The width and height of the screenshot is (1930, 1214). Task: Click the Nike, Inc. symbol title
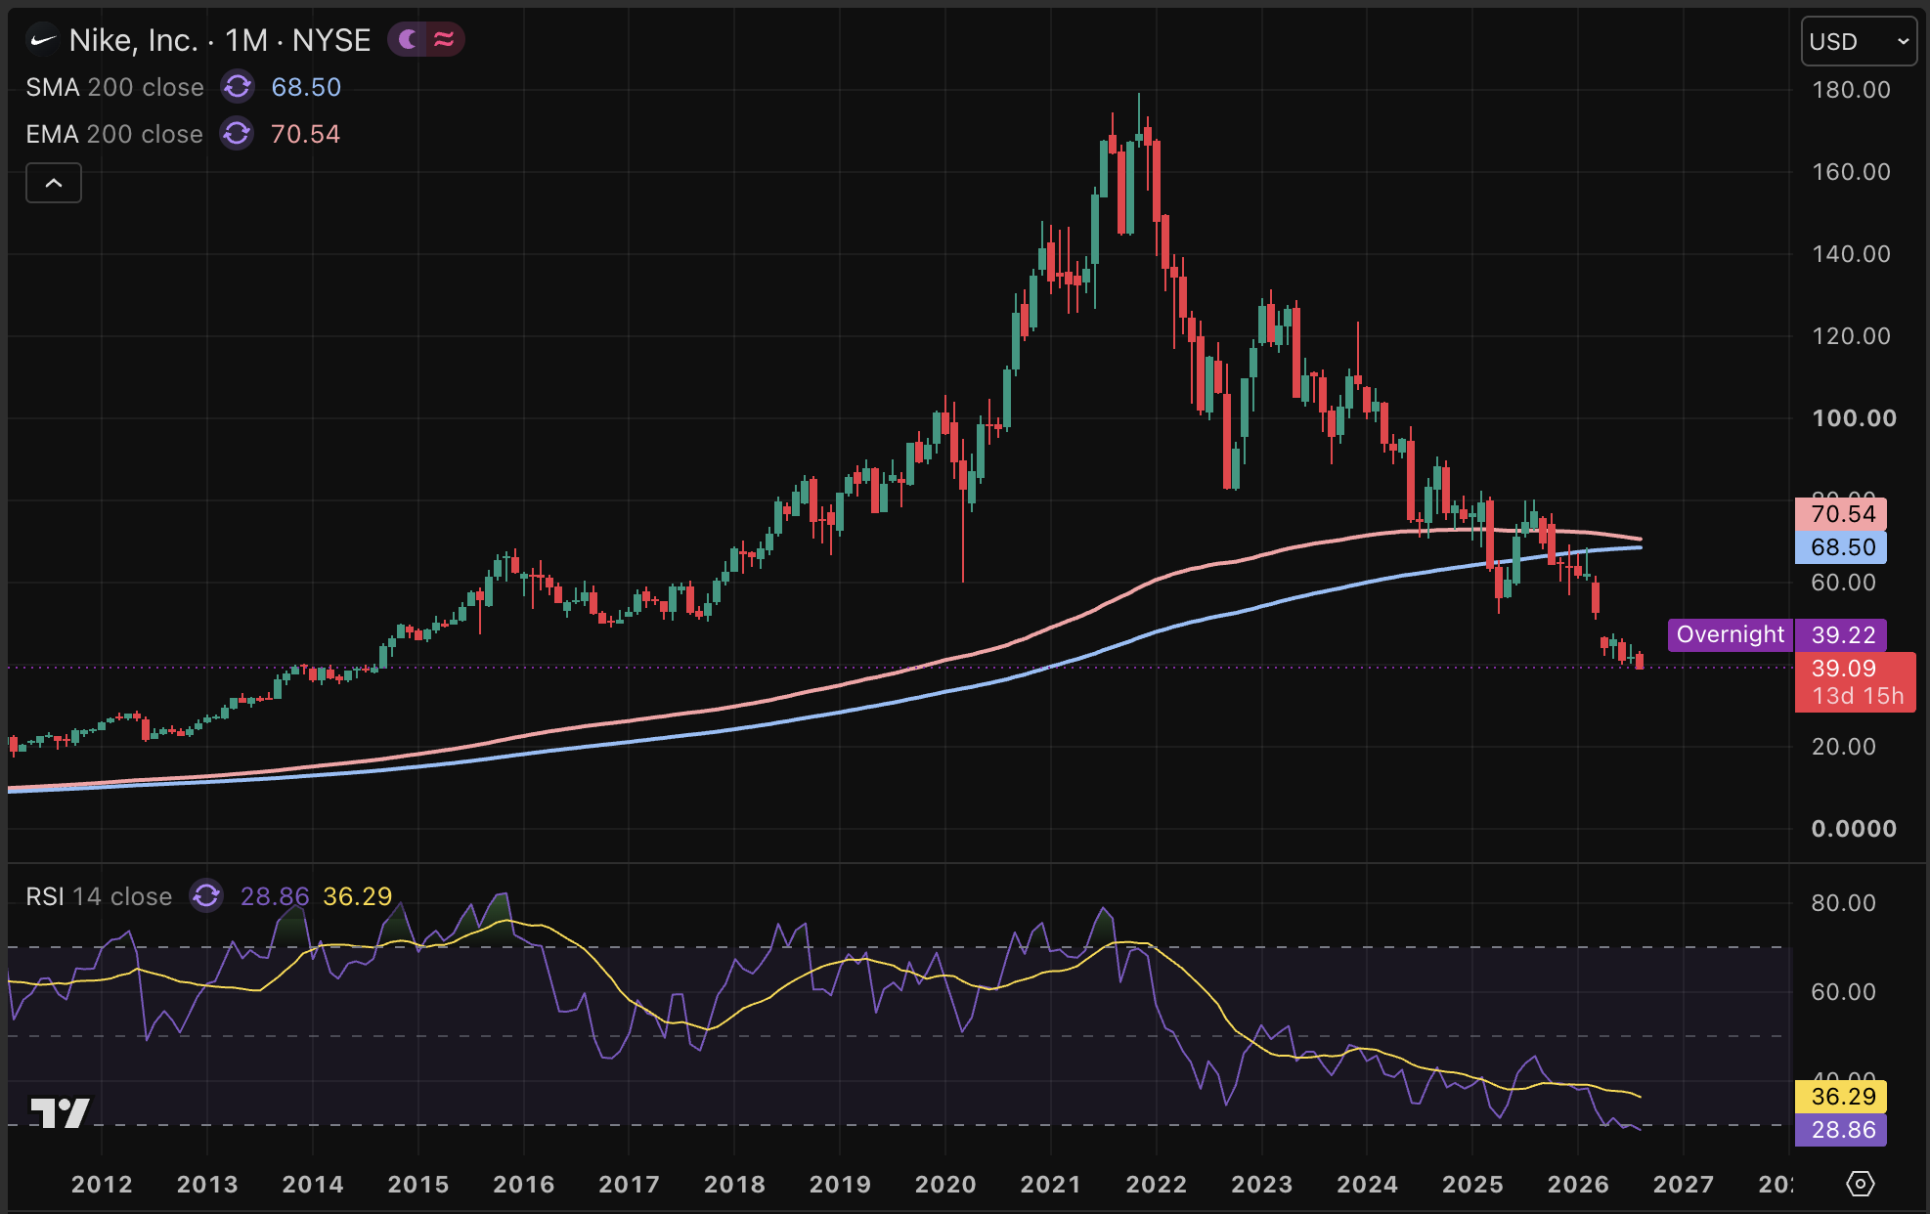click(x=220, y=40)
